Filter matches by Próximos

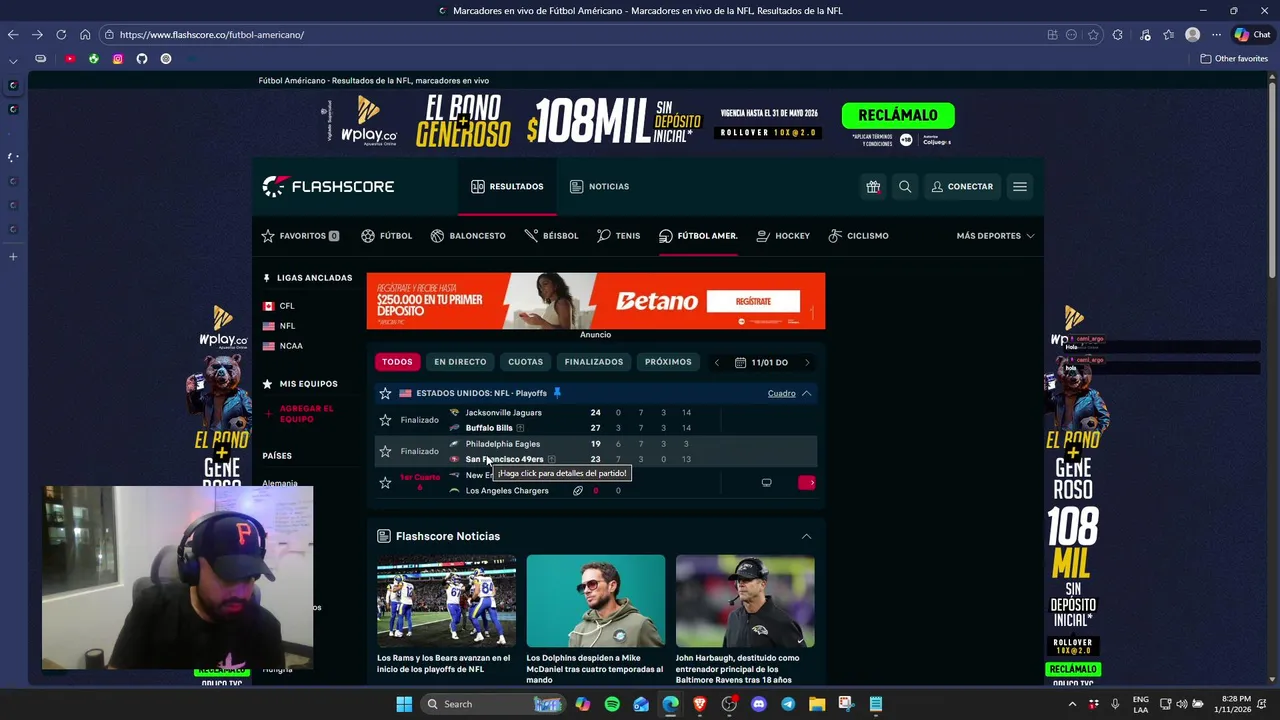click(x=668, y=362)
